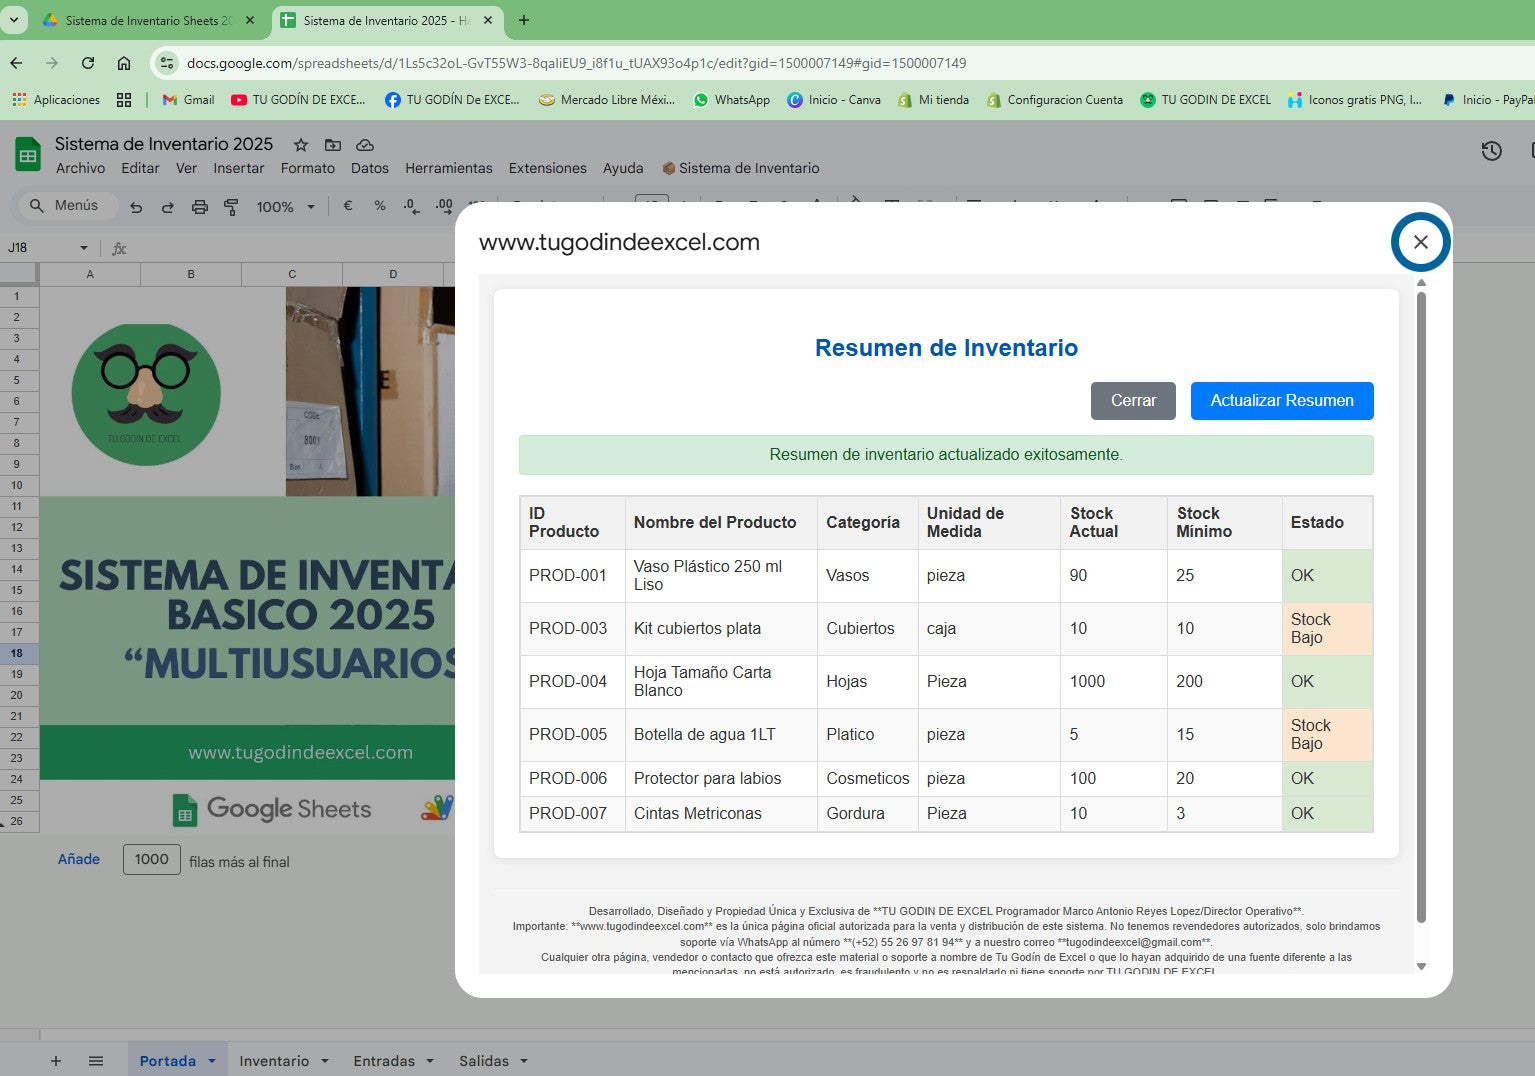The height and width of the screenshot is (1076, 1535).
Task: Open the Ver menu
Action: (x=186, y=168)
